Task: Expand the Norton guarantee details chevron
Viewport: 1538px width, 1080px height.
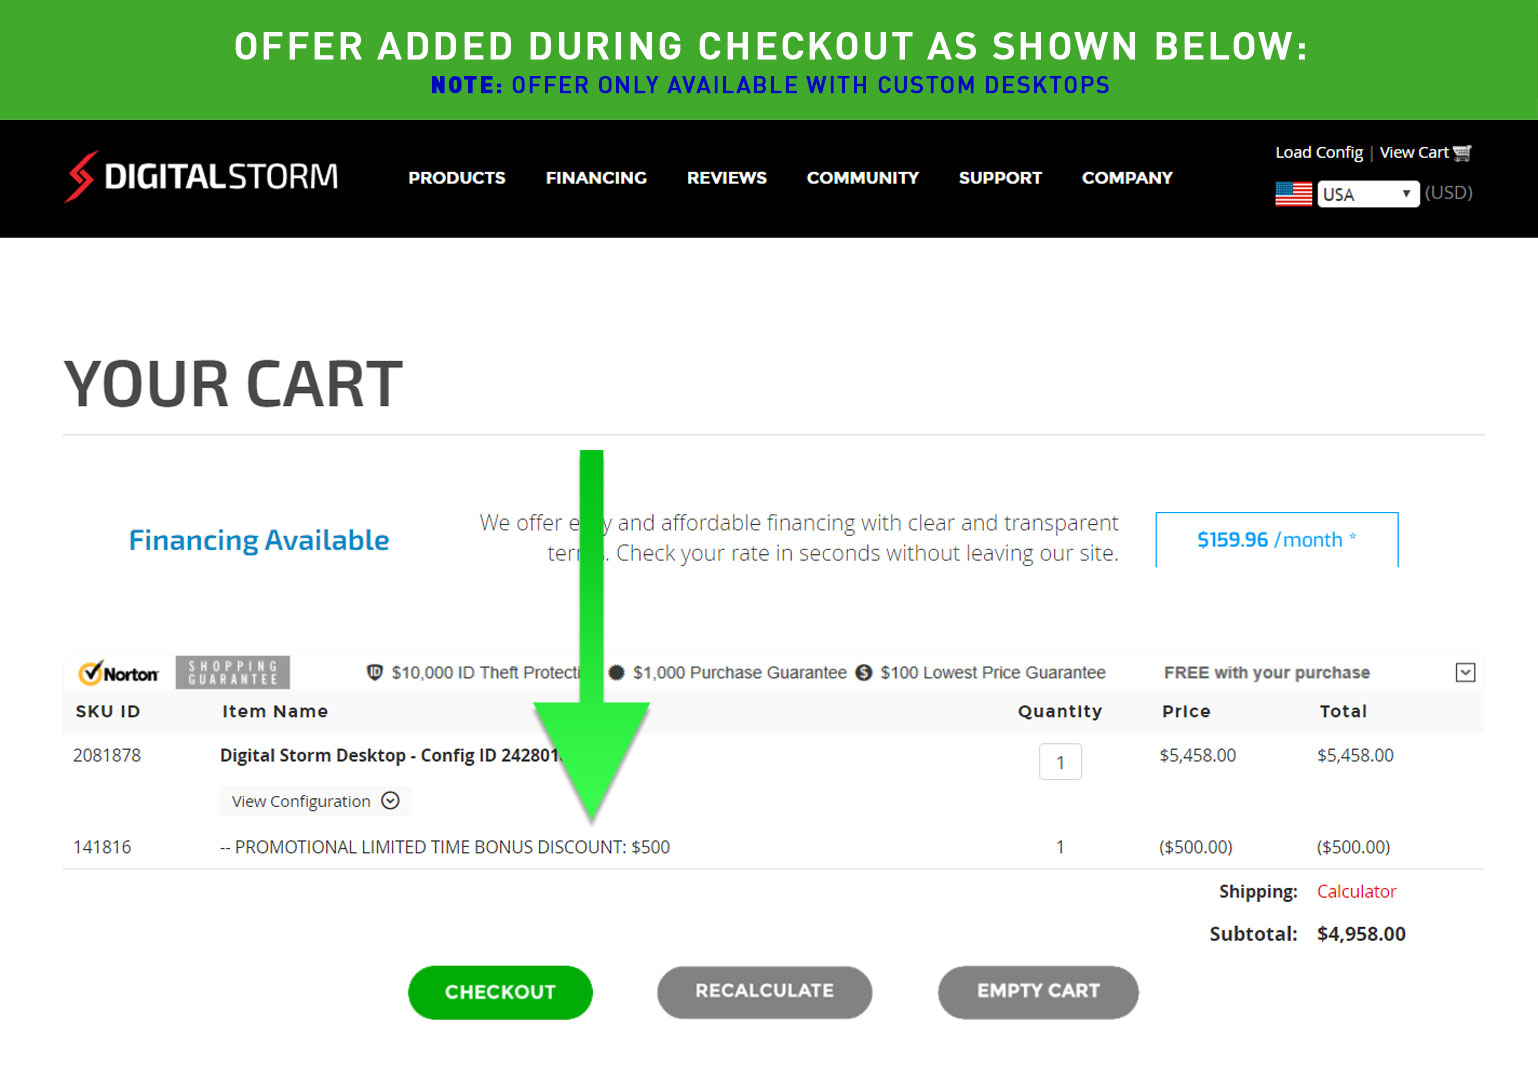Action: [1465, 673]
